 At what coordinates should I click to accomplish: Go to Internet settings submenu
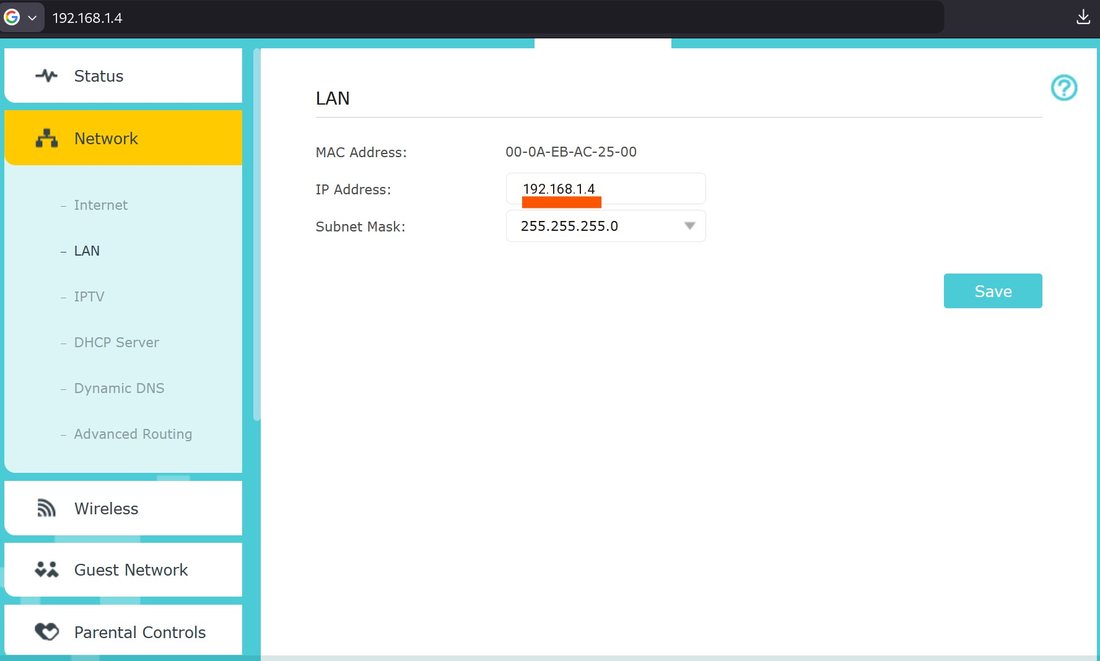pos(100,205)
